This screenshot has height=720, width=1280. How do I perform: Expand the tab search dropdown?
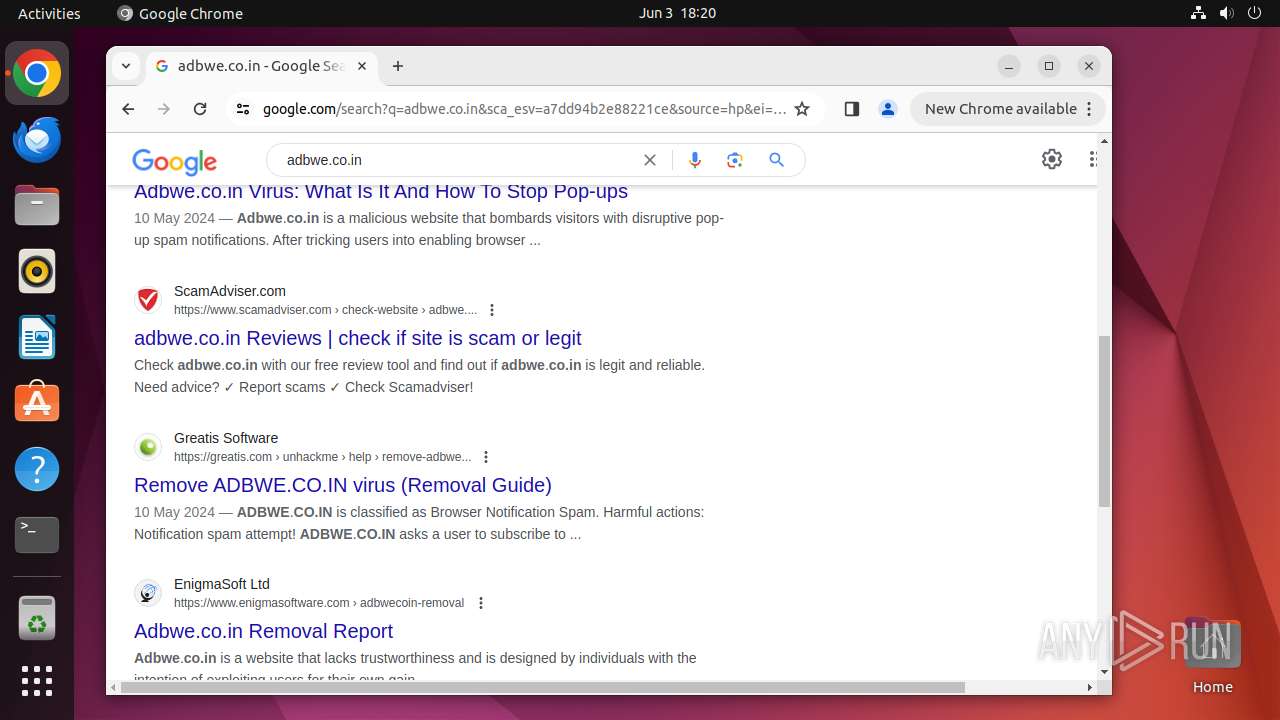coord(126,66)
